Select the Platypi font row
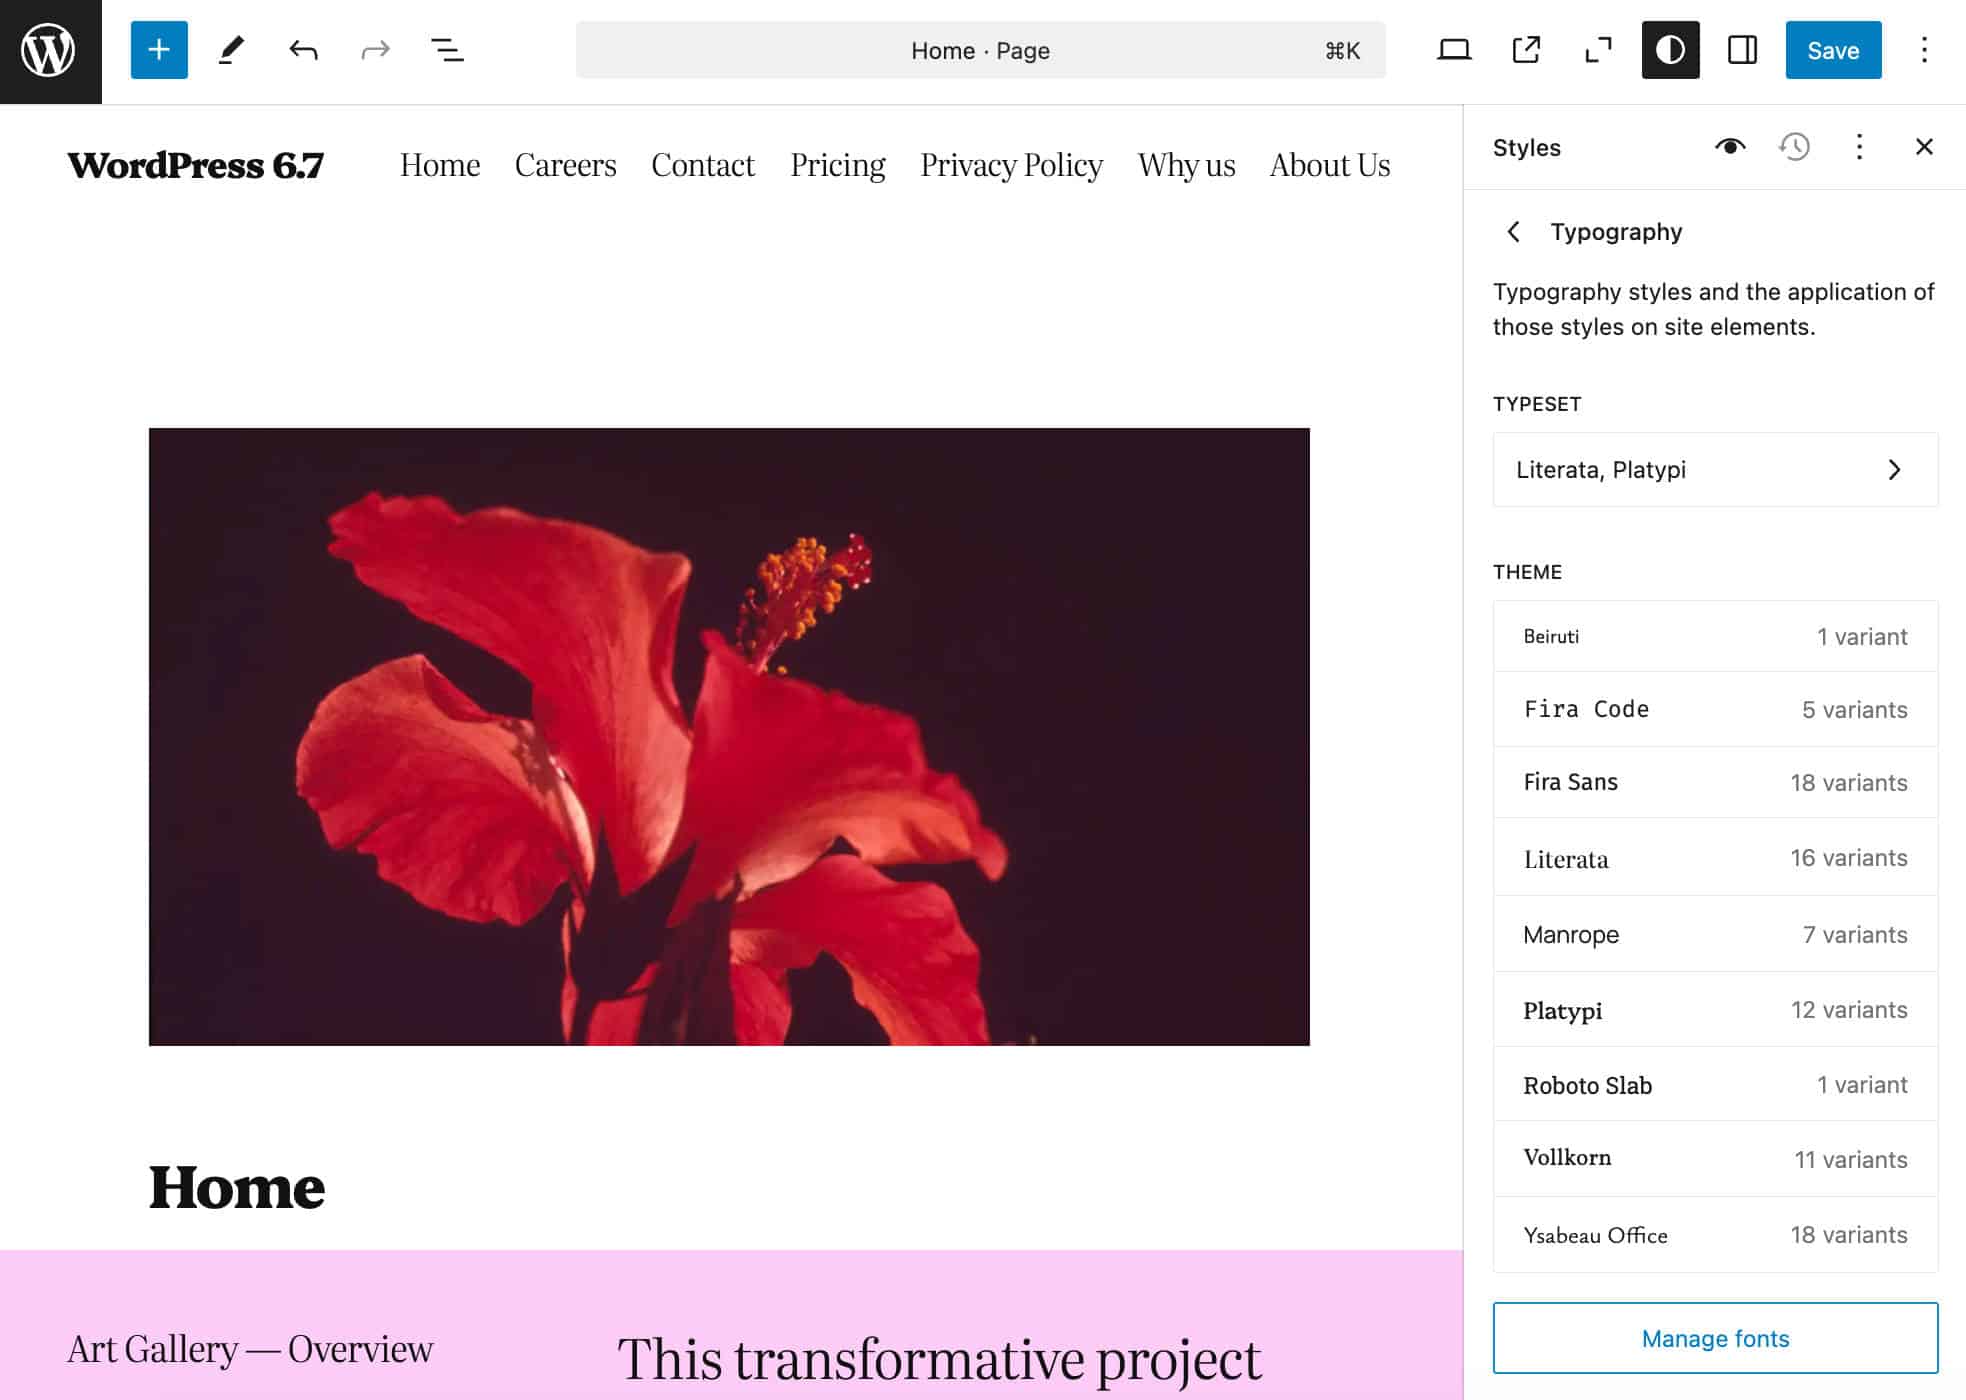1966x1400 pixels. tap(1716, 1009)
